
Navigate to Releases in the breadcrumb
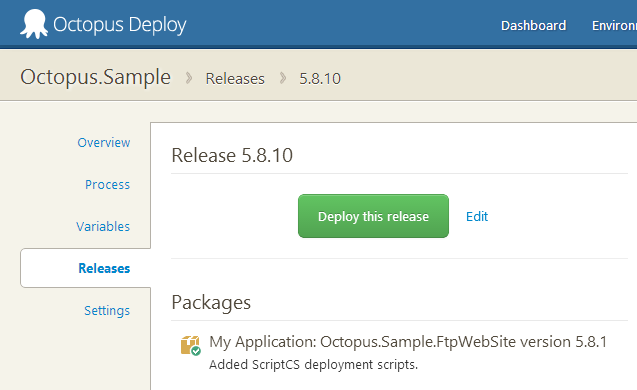235,79
